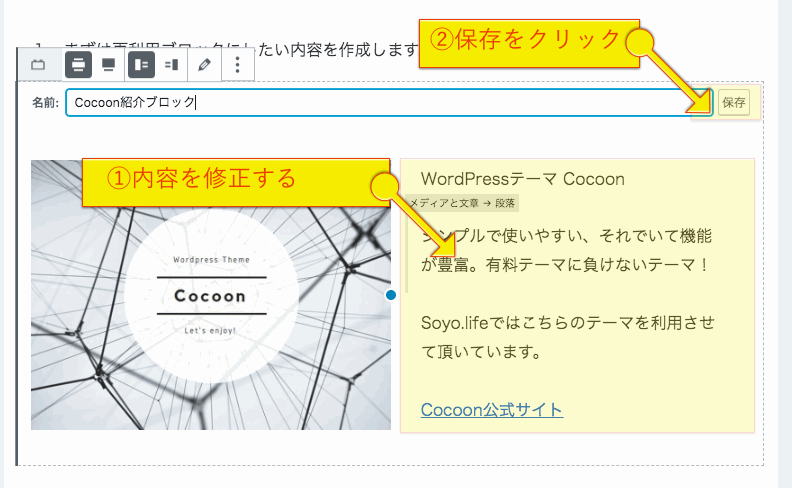
Task: Click the 名前: label
Action: [x=45, y=103]
